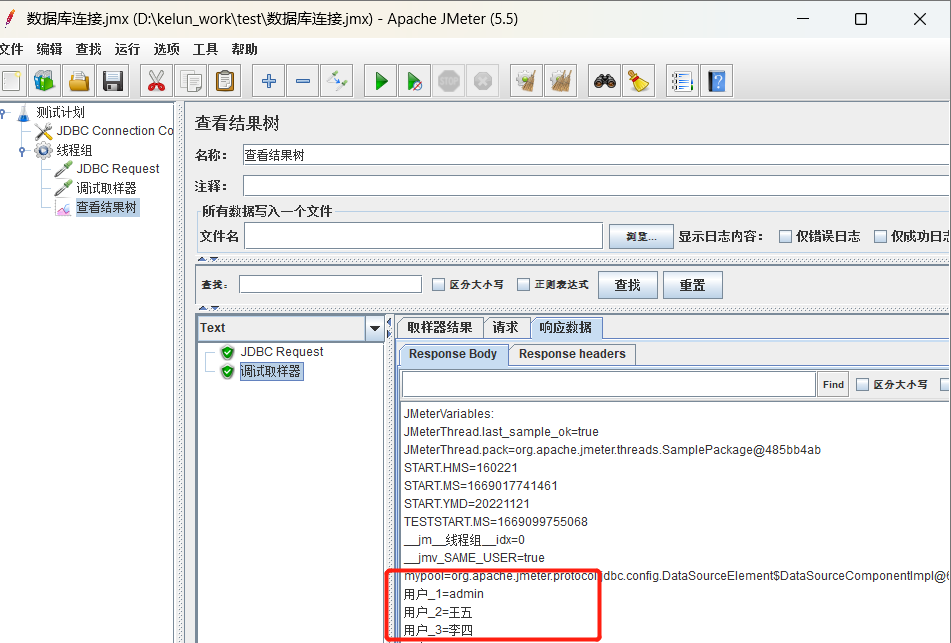Open the 文件 menu

pyautogui.click(x=11, y=49)
